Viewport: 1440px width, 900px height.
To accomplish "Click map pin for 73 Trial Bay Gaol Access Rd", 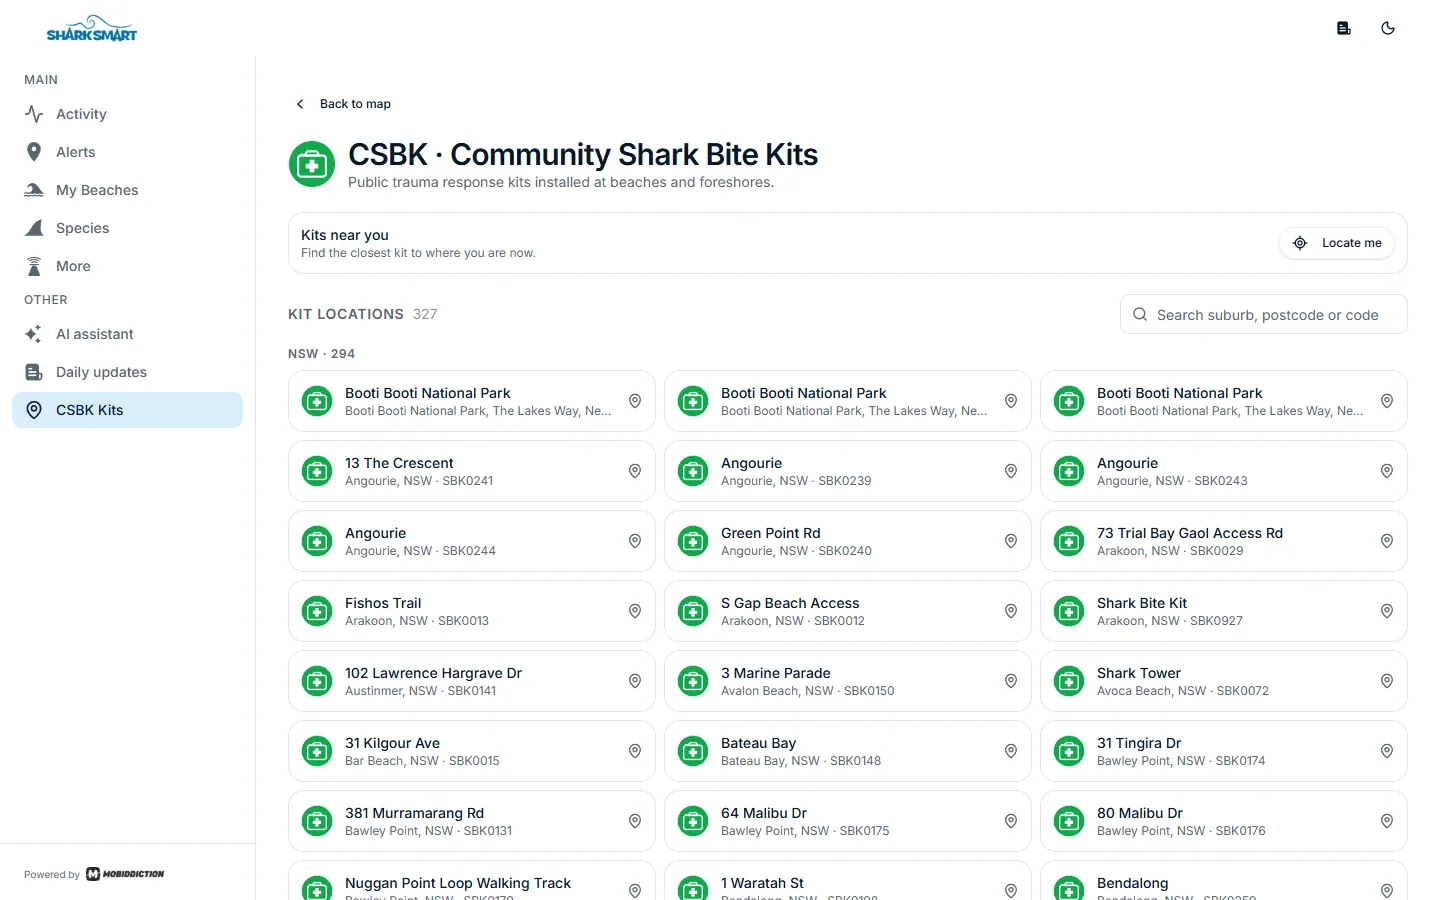I will pyautogui.click(x=1387, y=541).
